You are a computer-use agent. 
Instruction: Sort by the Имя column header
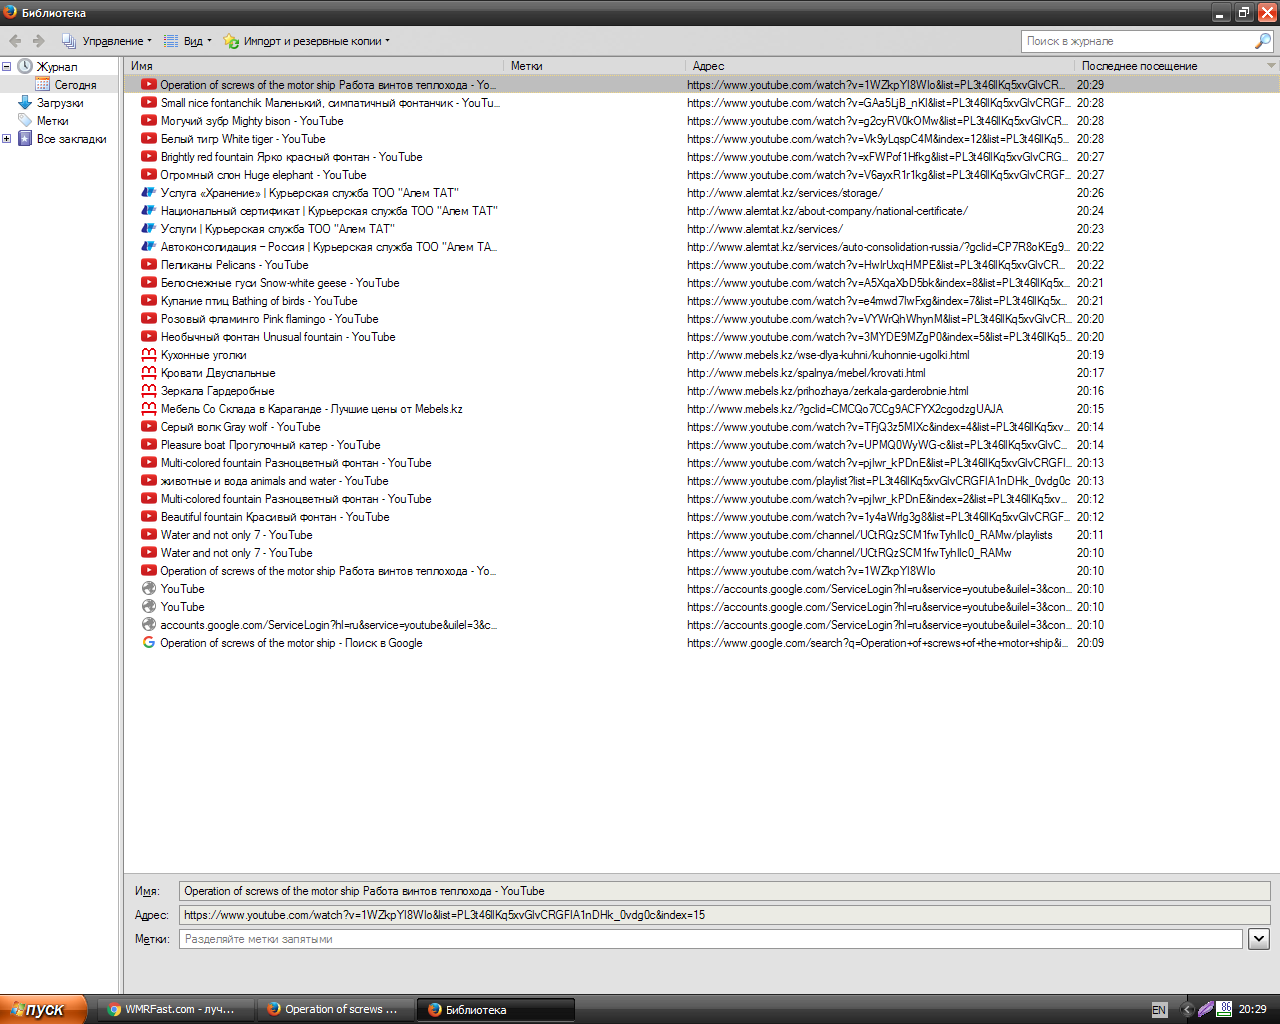pyautogui.click(x=314, y=66)
